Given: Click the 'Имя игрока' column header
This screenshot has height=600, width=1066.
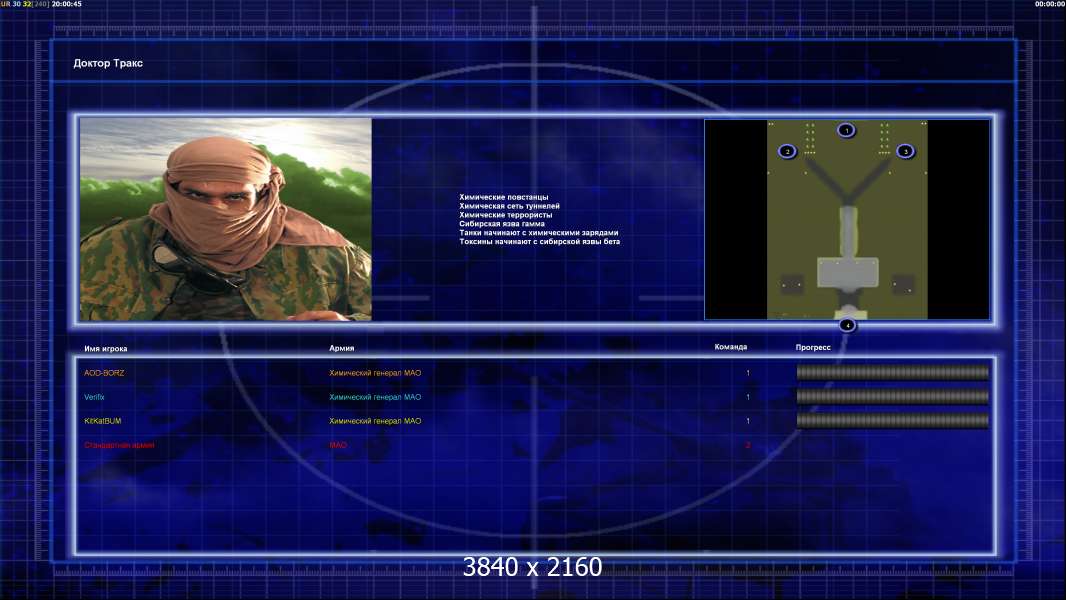Looking at the screenshot, I should (x=105, y=349).
